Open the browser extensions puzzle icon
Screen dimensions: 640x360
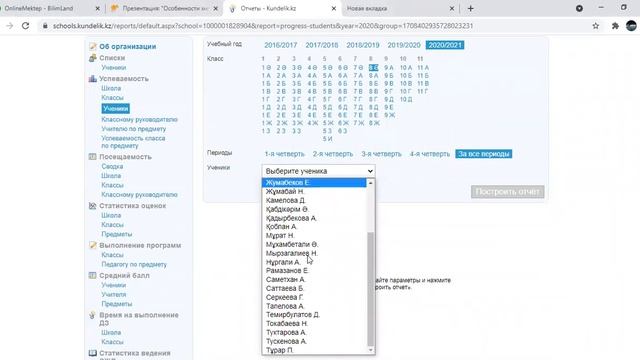point(615,26)
